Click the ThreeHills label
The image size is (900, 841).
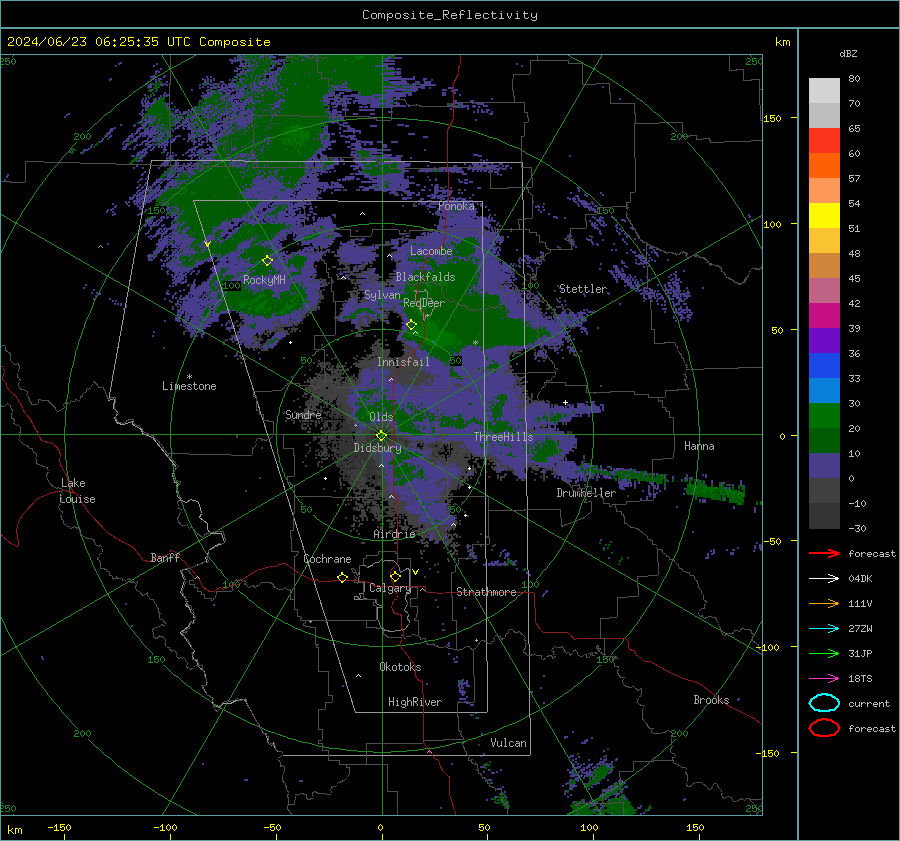[503, 437]
